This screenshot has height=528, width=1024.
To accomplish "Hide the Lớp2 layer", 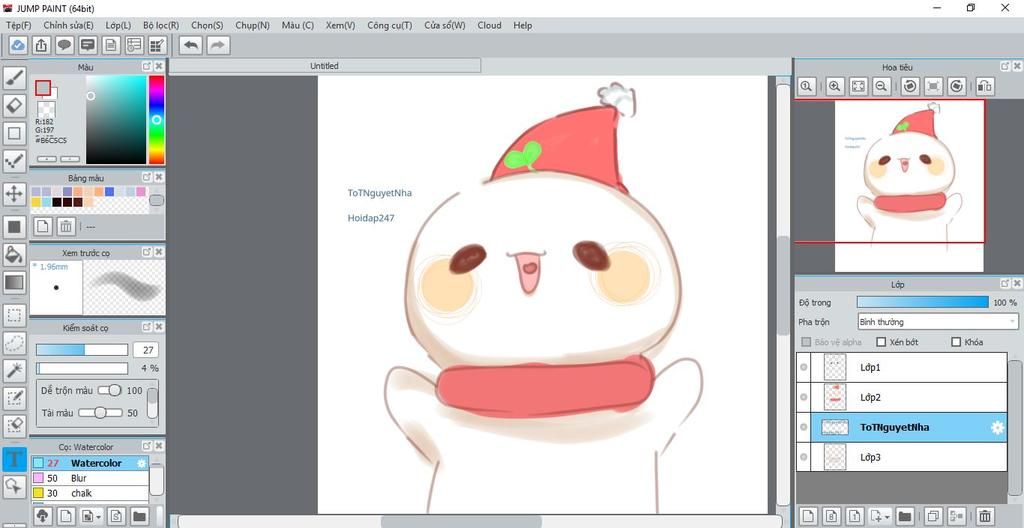I will 803,397.
